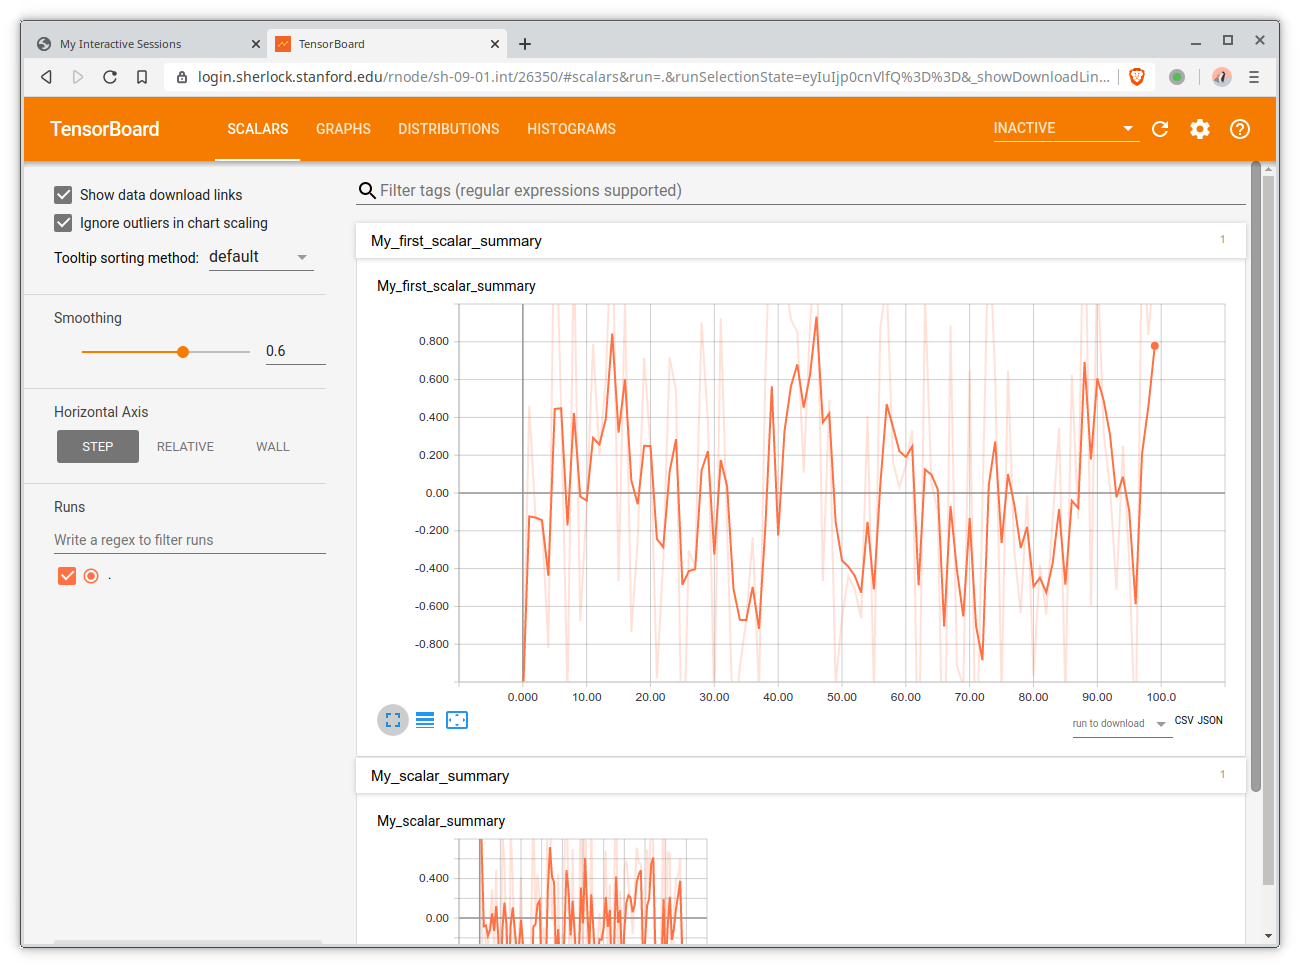
Task: Bookmark this page icon
Action: (x=142, y=77)
